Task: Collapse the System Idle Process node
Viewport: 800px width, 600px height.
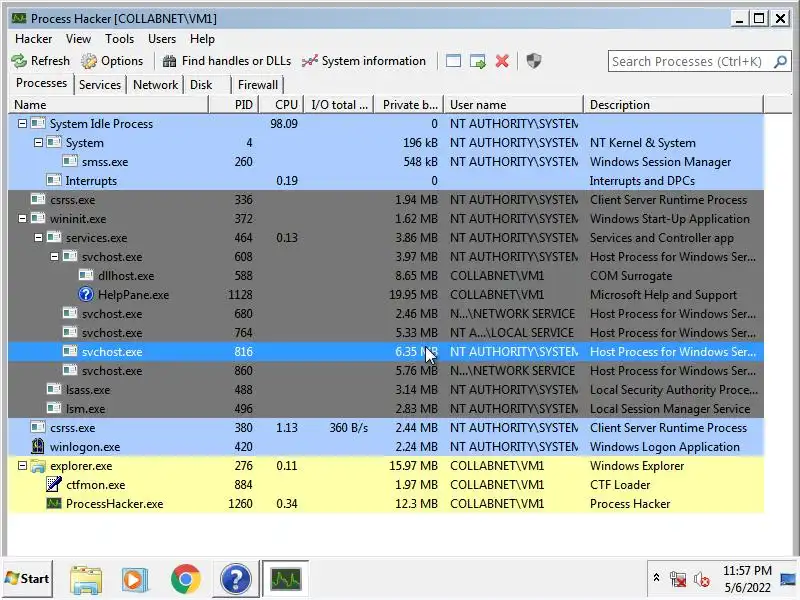Action: coord(22,123)
